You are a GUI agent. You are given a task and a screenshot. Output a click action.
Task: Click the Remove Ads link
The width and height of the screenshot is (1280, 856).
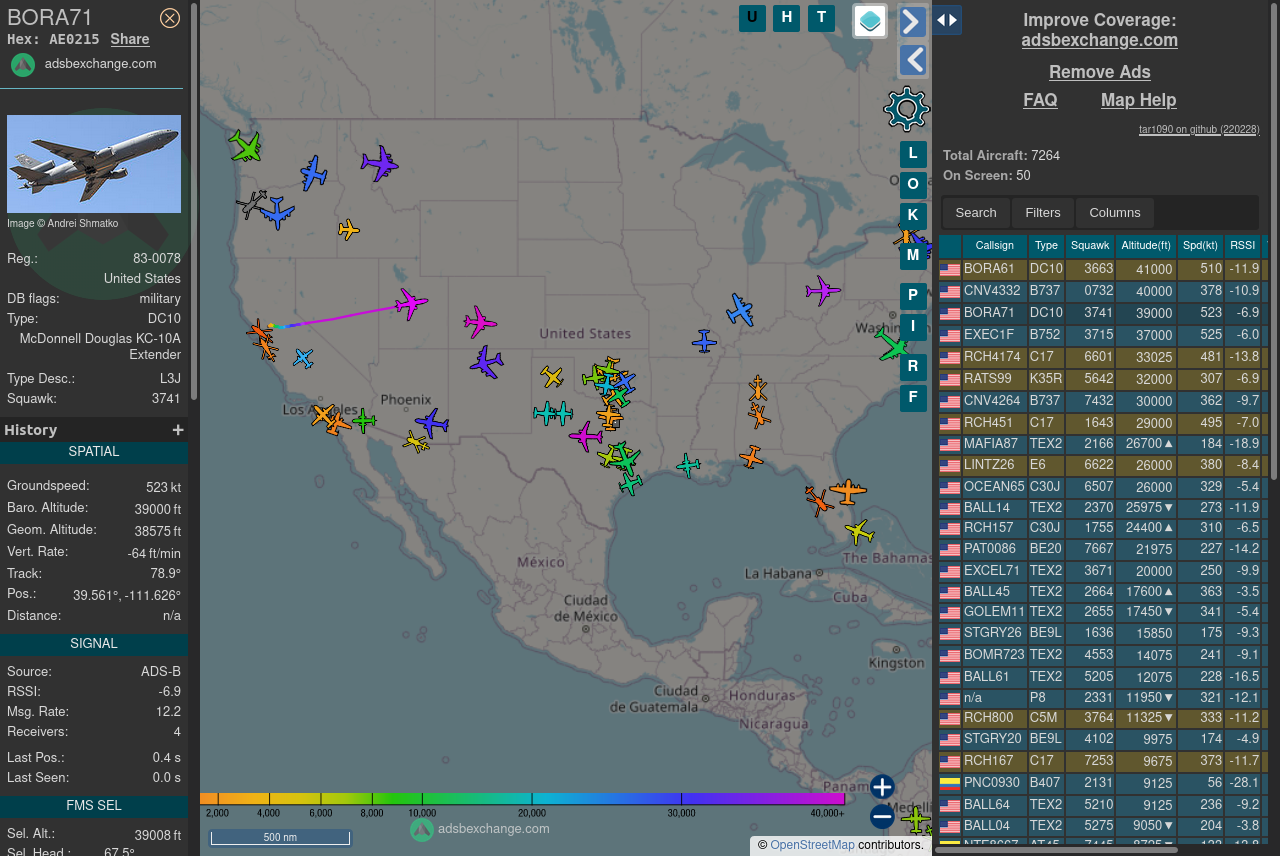(1099, 72)
